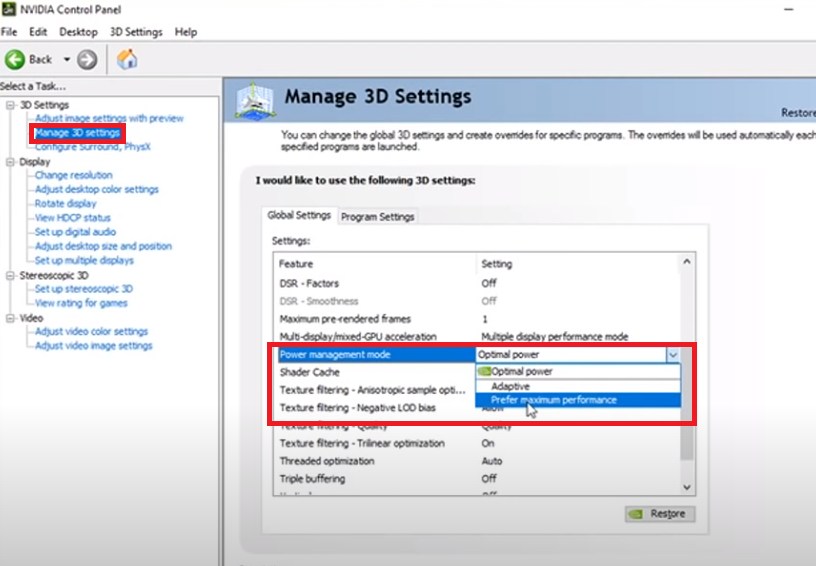
Task: Open View HDCP status
Action: (73, 217)
